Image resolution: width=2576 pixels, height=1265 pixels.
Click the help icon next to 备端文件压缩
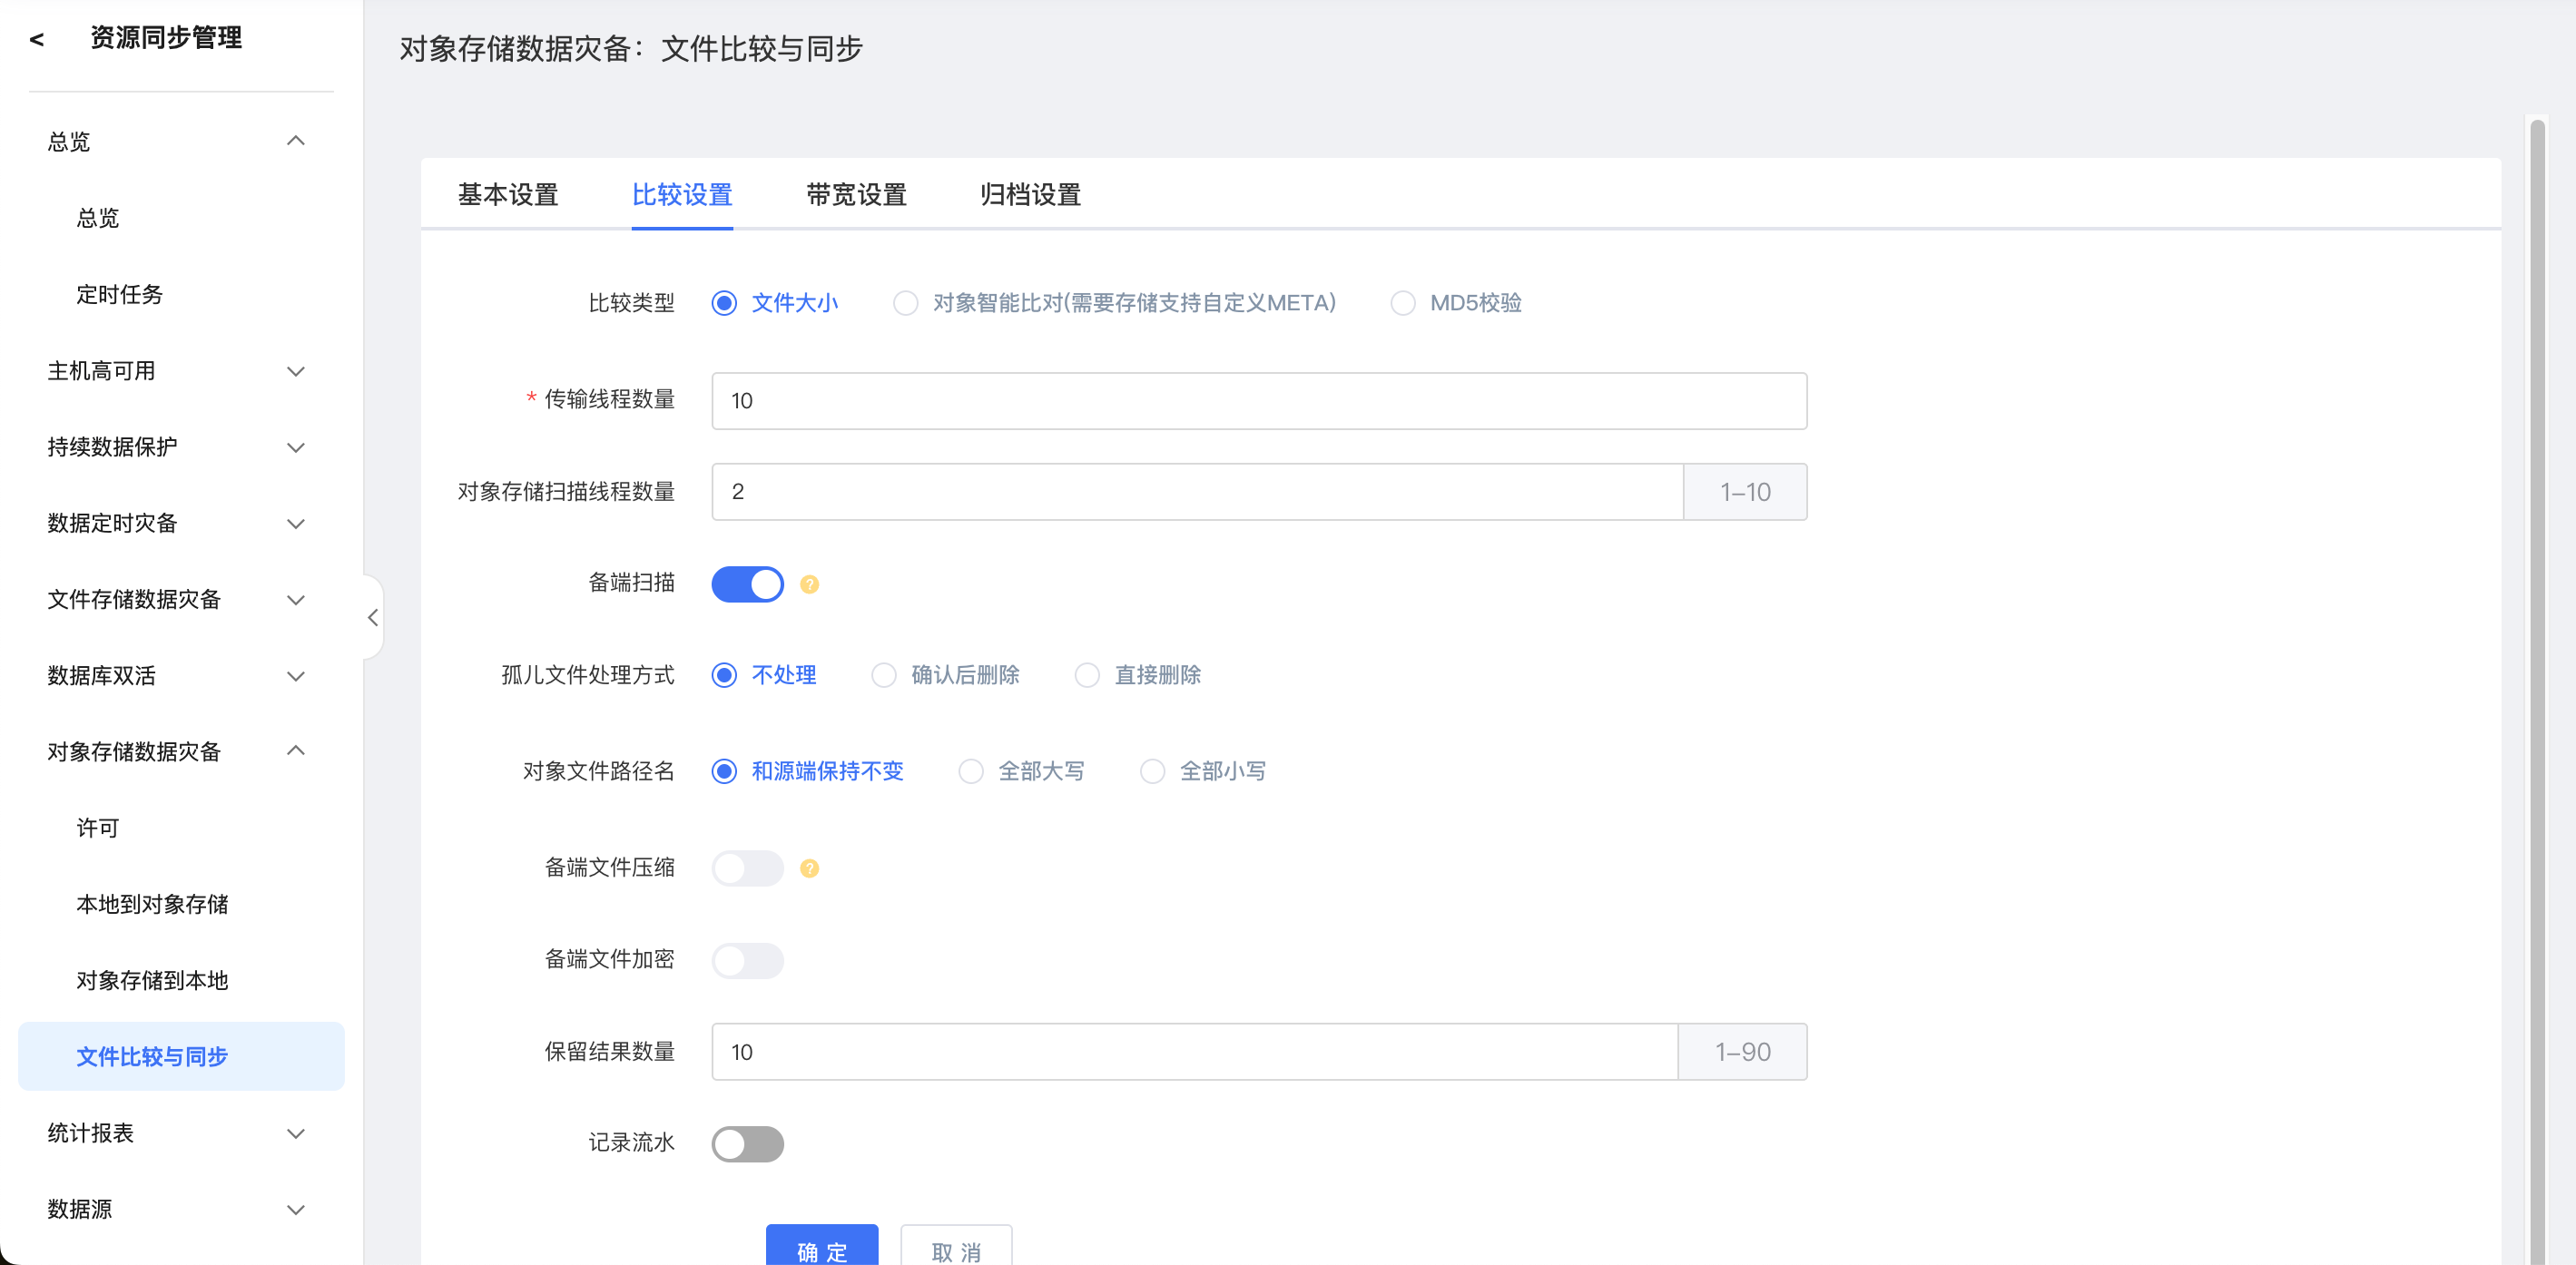point(809,868)
